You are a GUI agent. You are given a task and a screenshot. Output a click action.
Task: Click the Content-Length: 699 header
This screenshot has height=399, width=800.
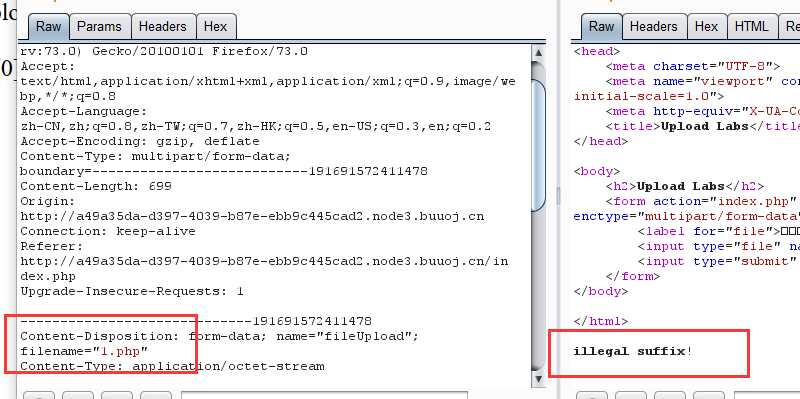(96, 186)
